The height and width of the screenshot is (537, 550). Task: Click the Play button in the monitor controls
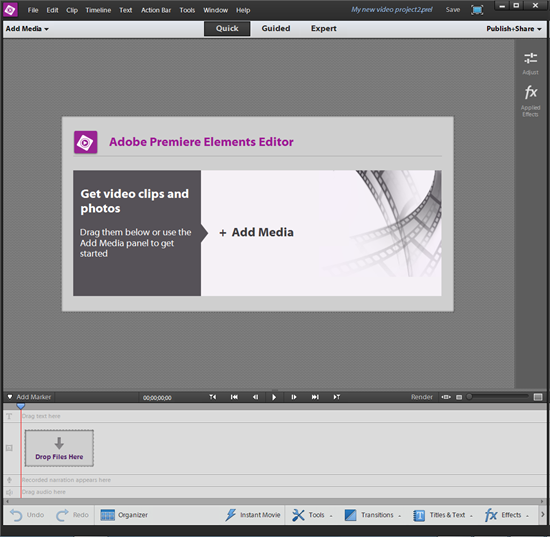pos(274,397)
